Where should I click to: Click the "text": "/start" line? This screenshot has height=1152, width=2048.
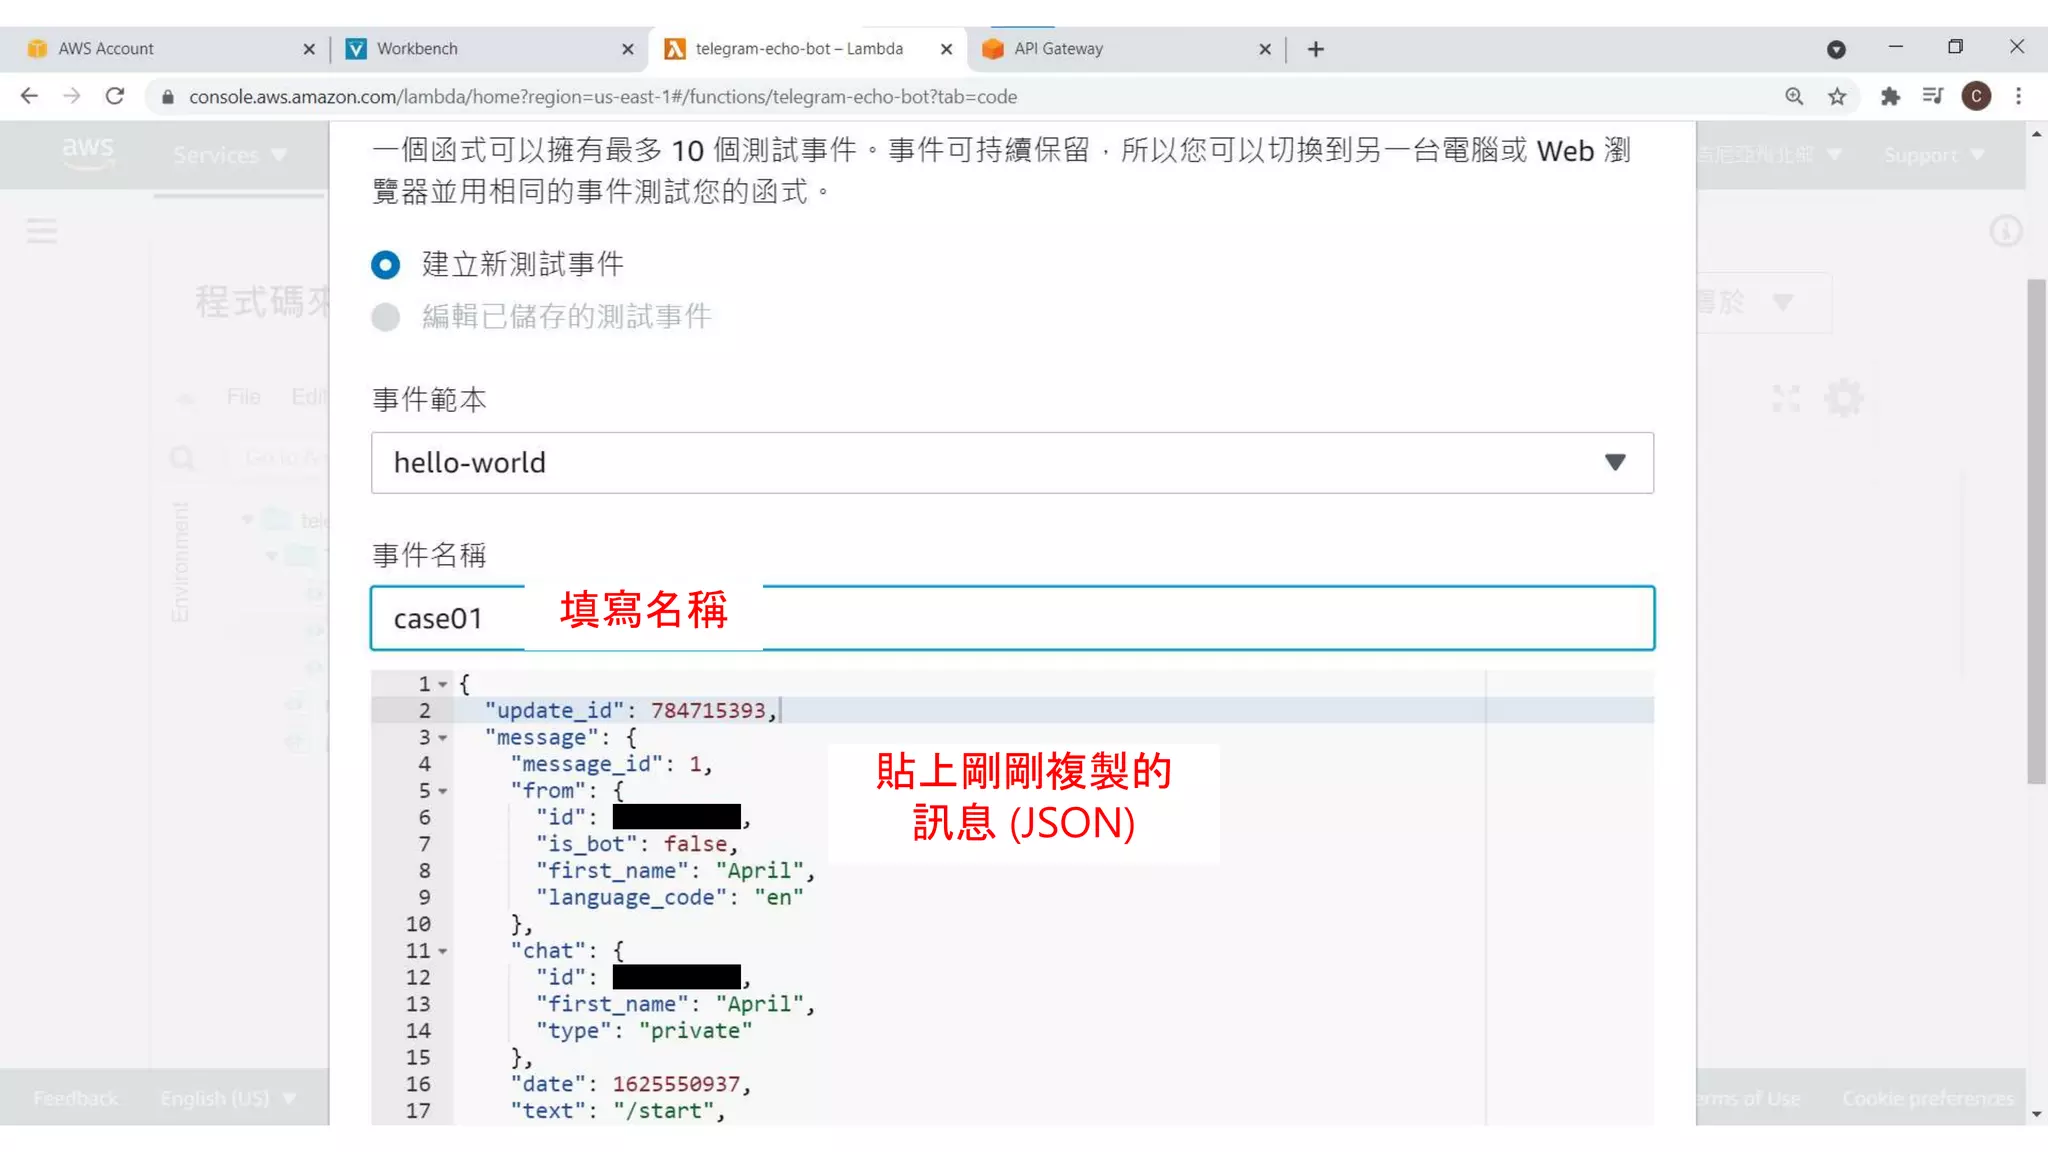click(x=618, y=1111)
